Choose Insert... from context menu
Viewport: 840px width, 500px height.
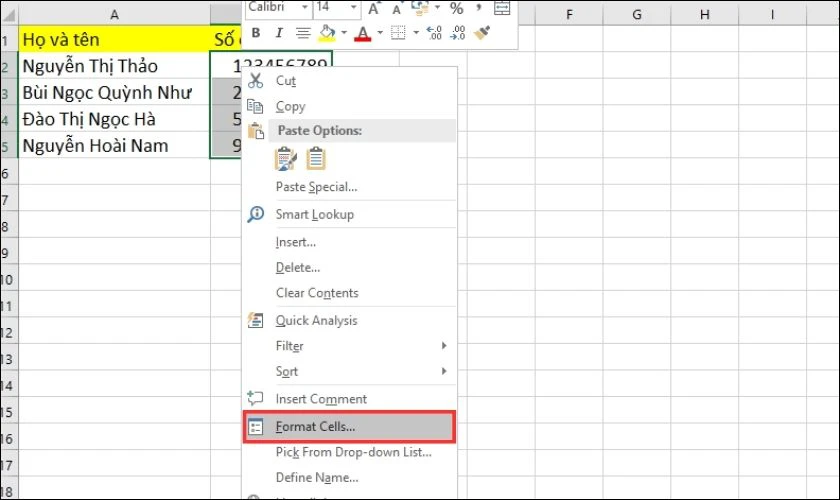350,242
